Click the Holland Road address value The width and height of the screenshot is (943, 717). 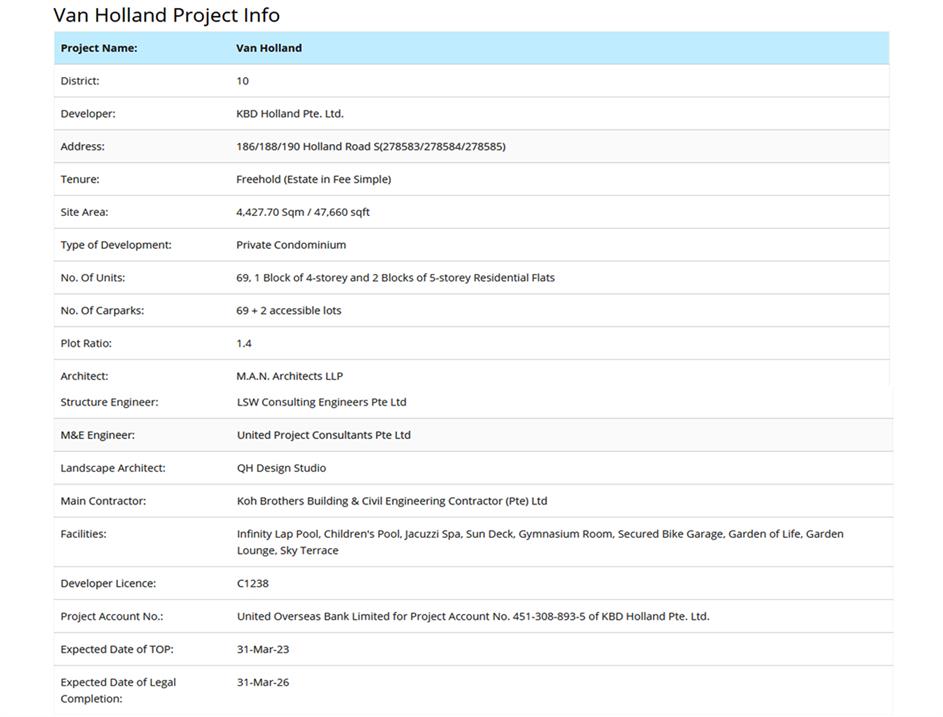click(x=370, y=147)
